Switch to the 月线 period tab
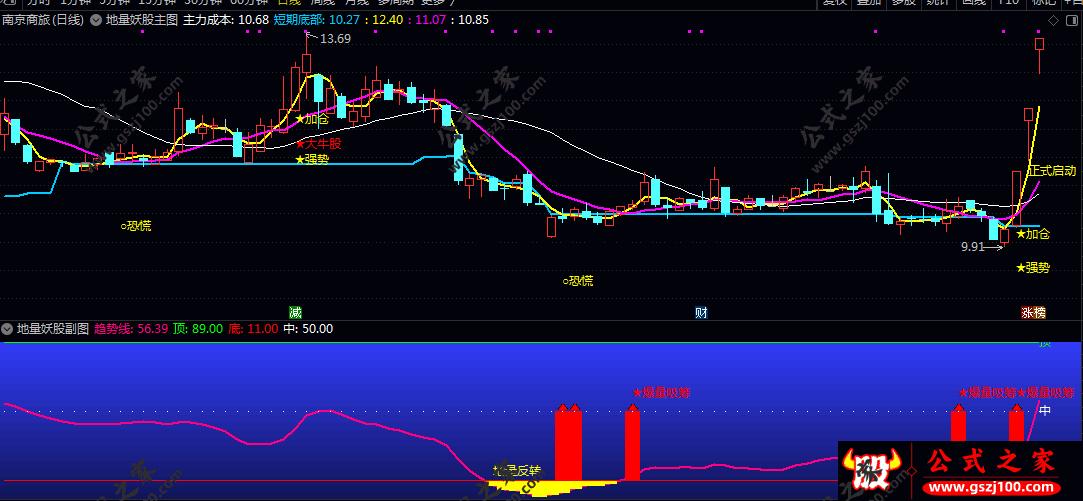The width and height of the screenshot is (1083, 501). (358, 2)
